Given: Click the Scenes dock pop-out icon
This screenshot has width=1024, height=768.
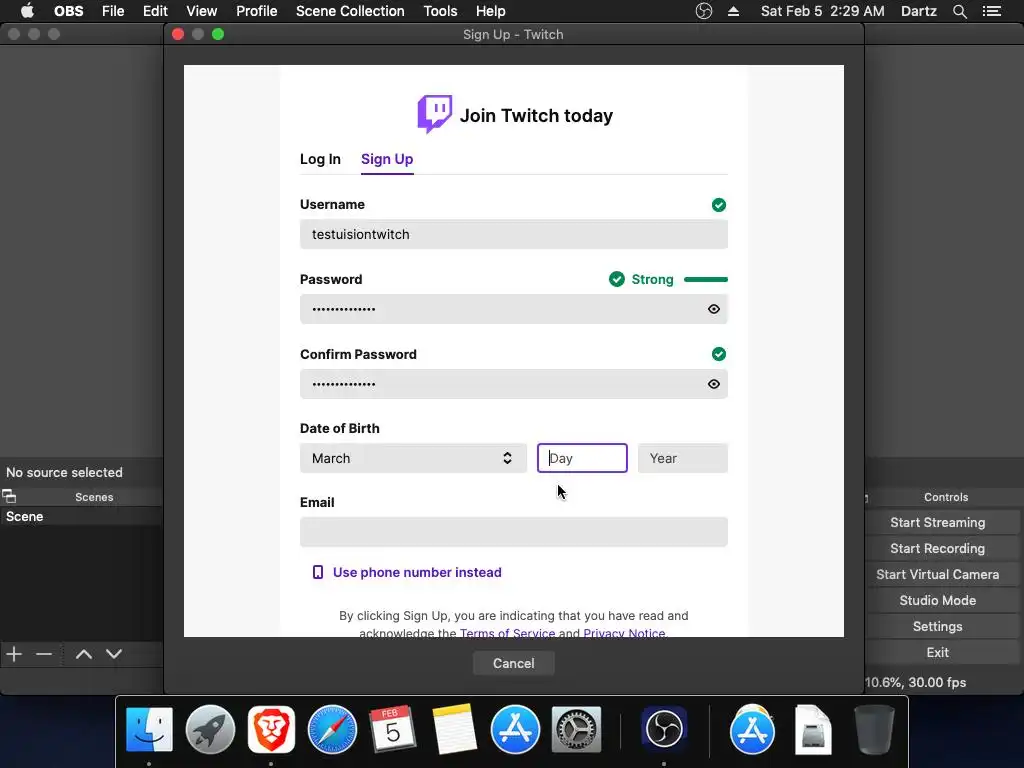Looking at the screenshot, I should [x=9, y=496].
